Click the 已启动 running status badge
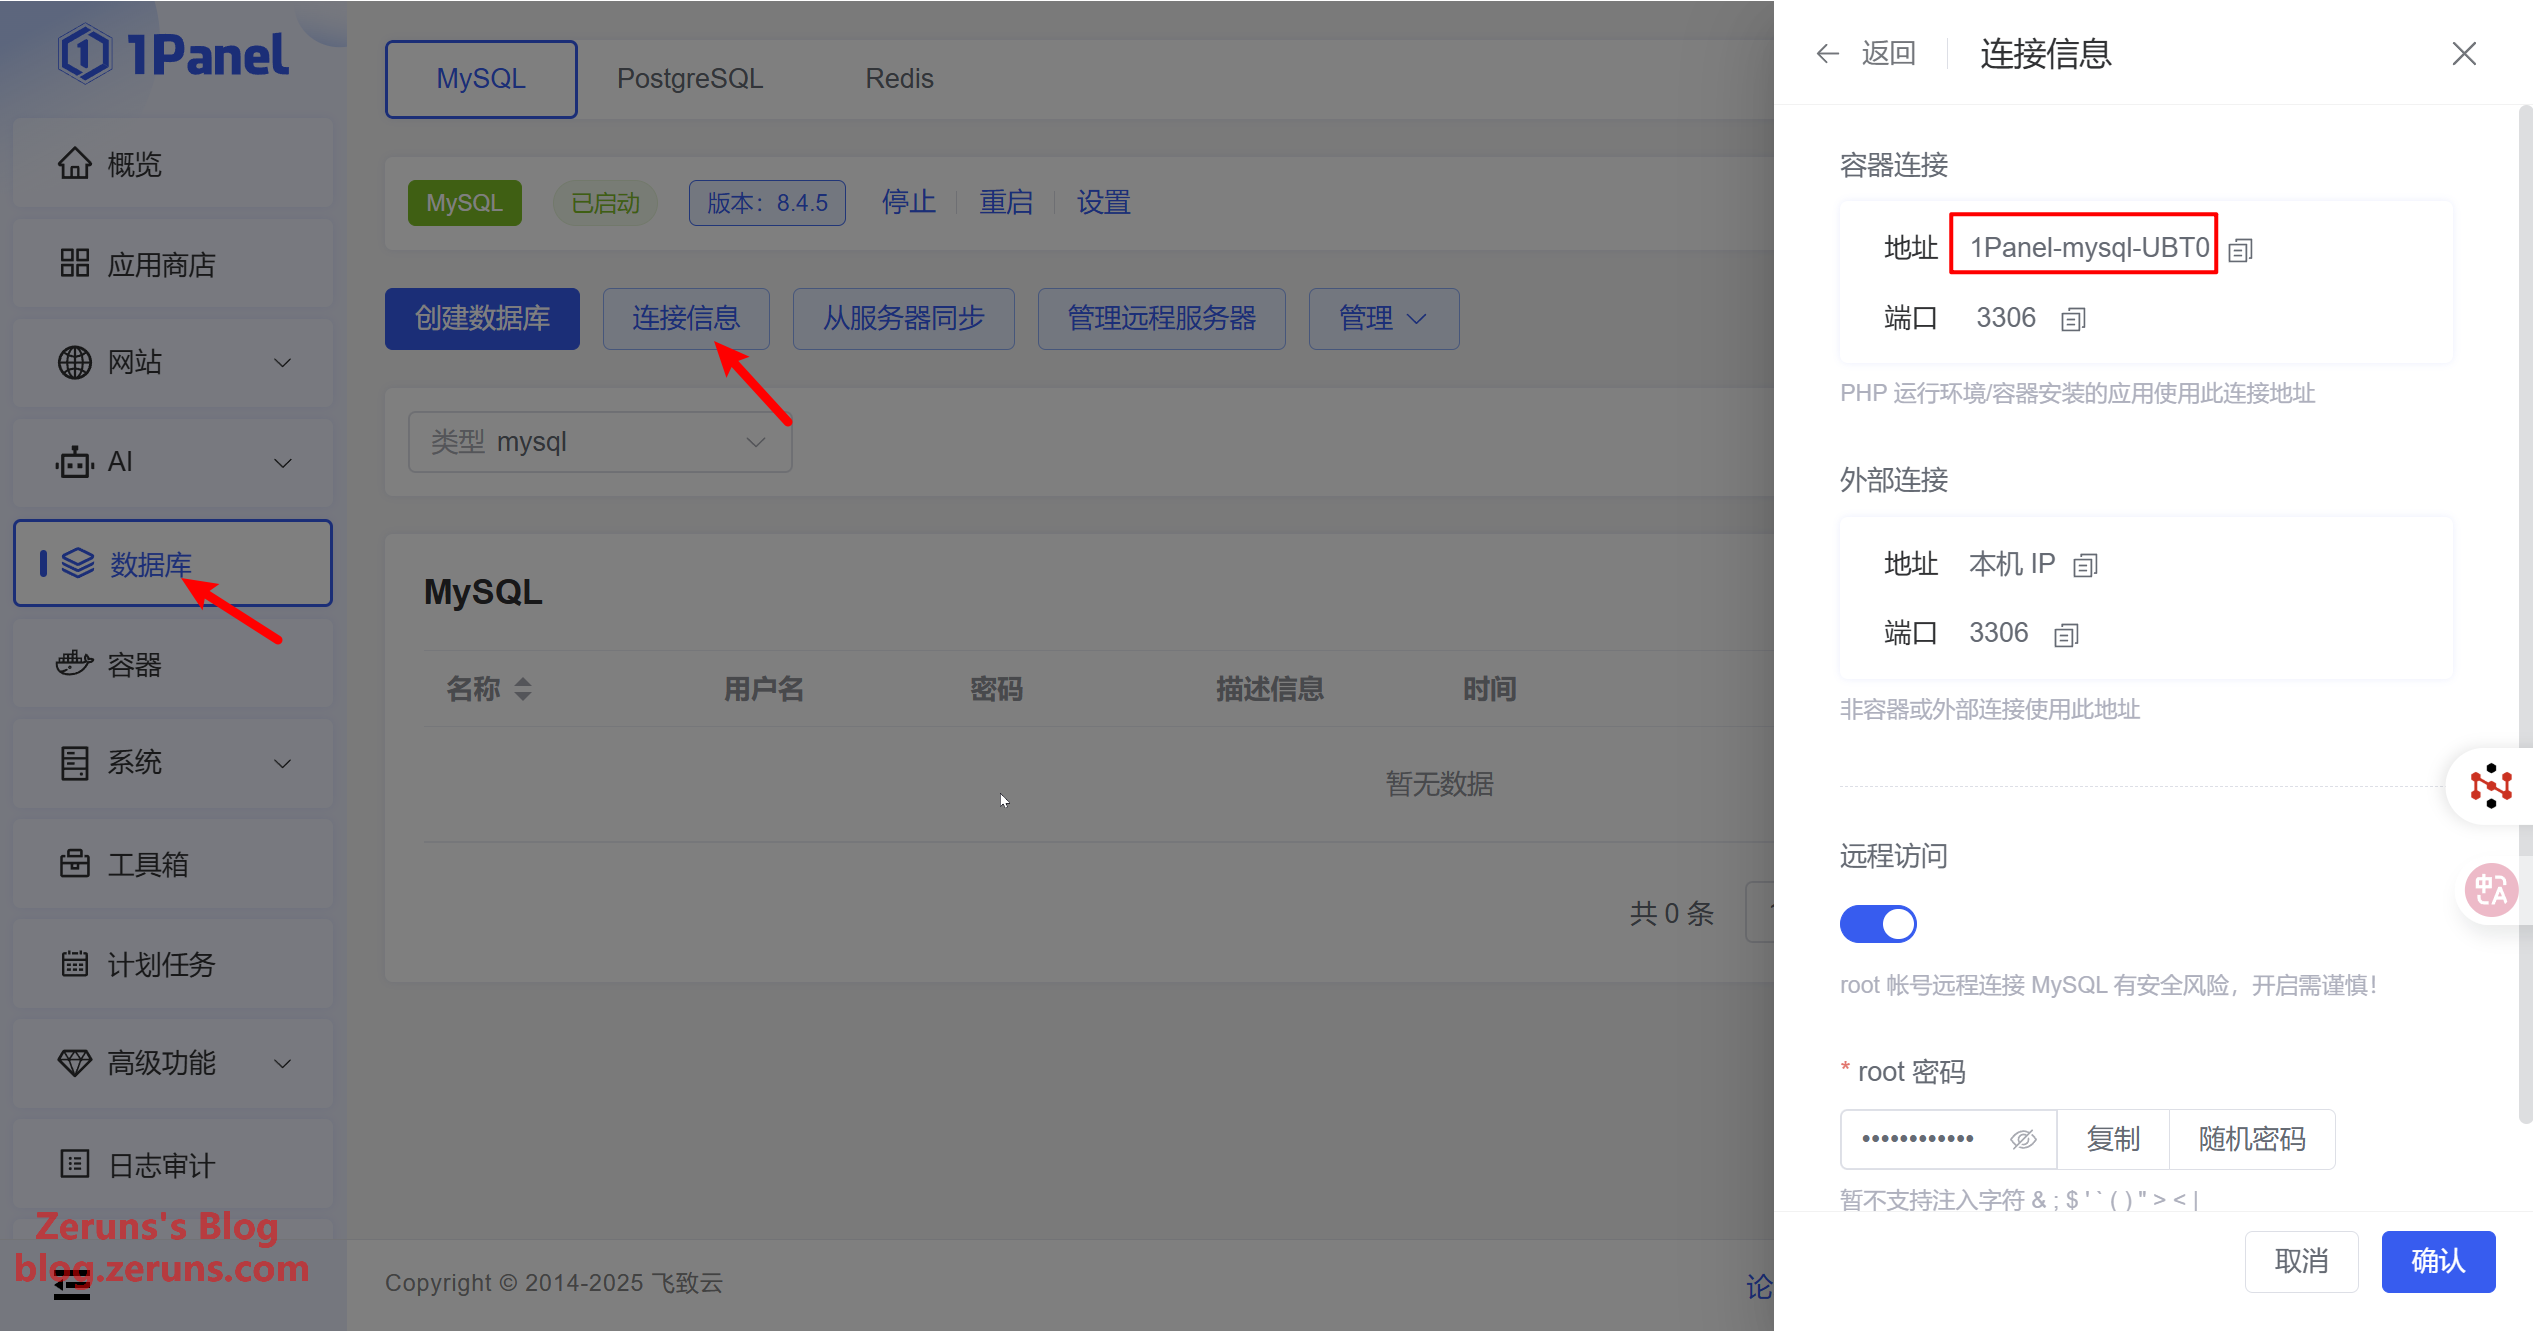 (605, 203)
